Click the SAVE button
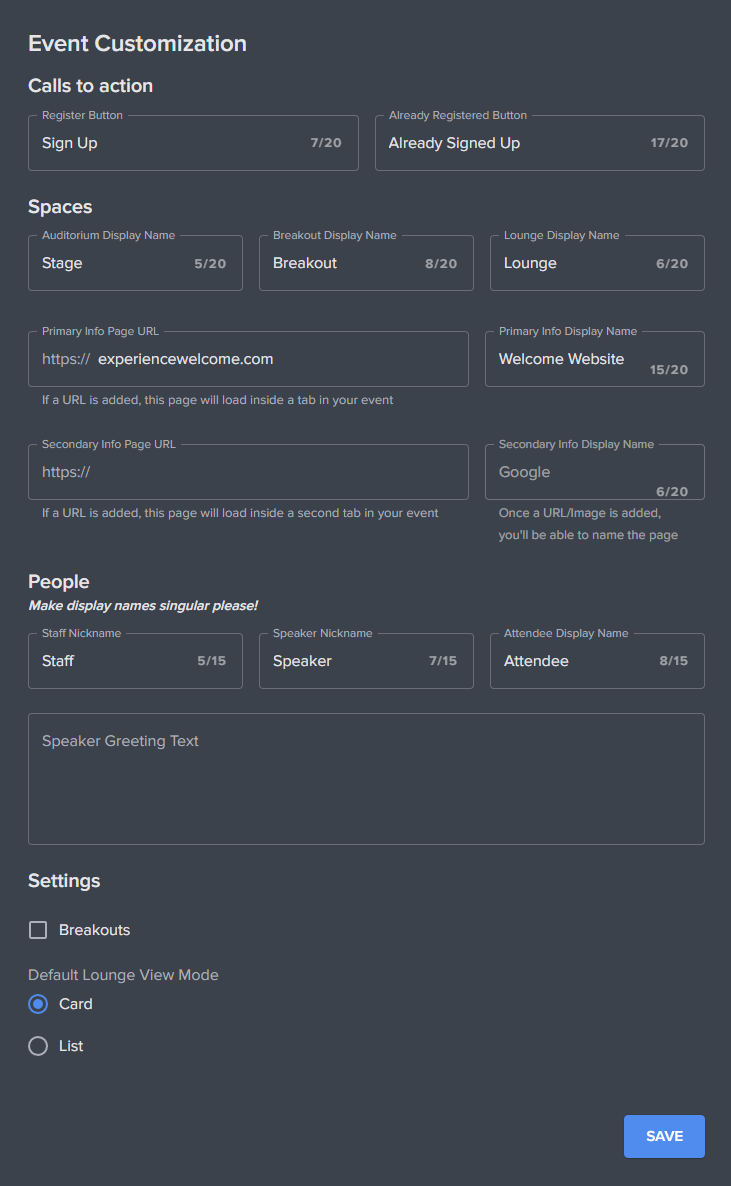This screenshot has height=1186, width=731. point(663,1136)
